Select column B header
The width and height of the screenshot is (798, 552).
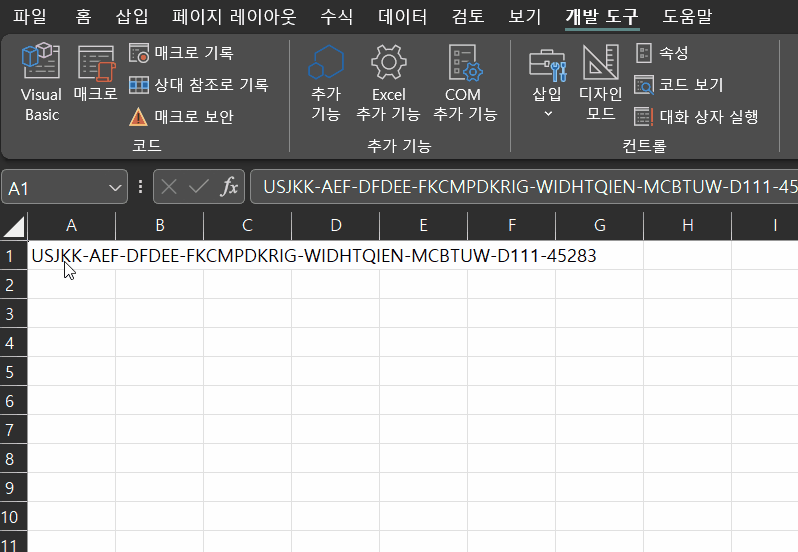[x=159, y=225]
